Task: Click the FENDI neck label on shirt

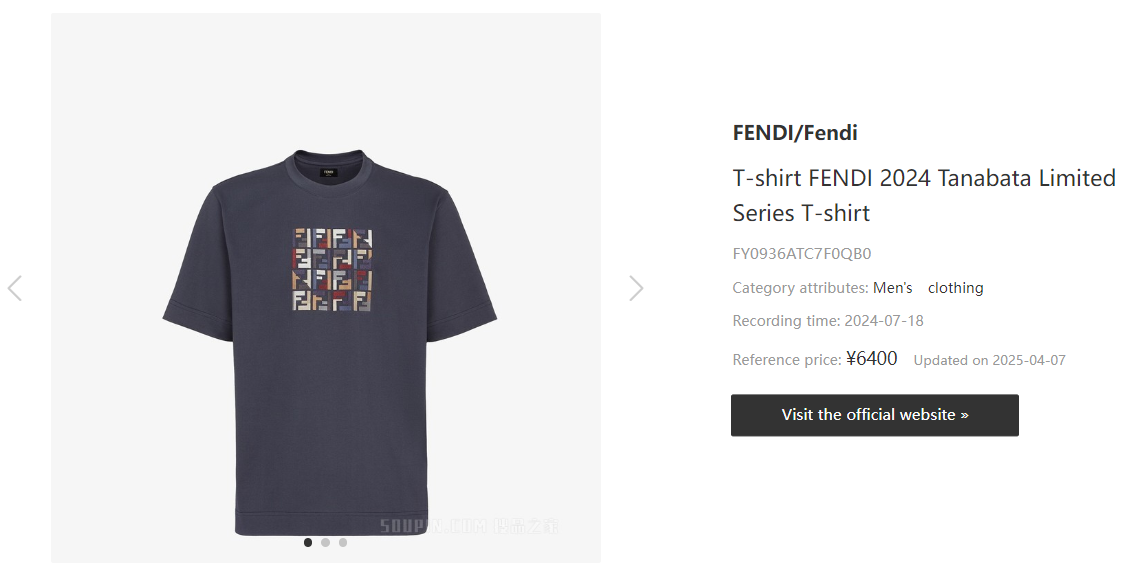Action: click(x=328, y=174)
